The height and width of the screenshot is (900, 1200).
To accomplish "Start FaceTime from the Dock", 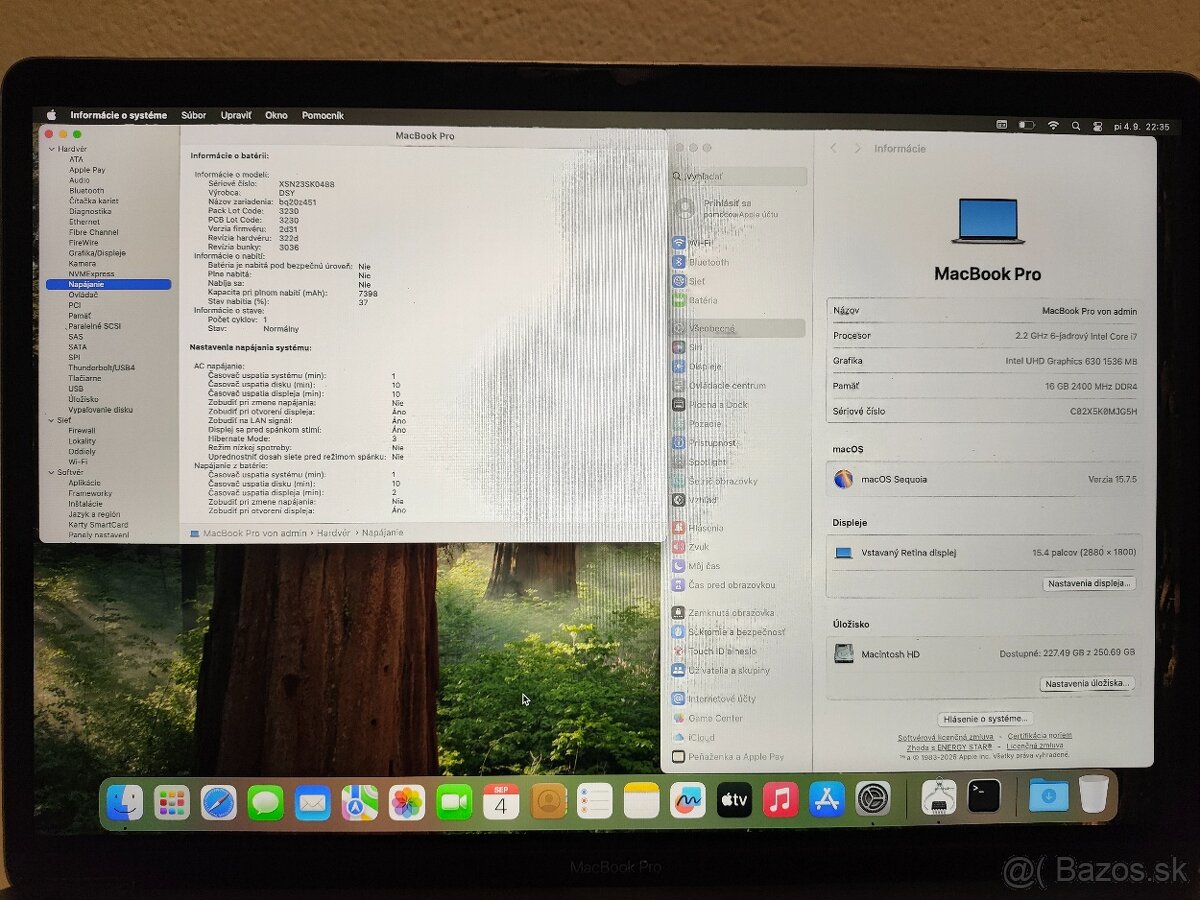I will coord(454,802).
